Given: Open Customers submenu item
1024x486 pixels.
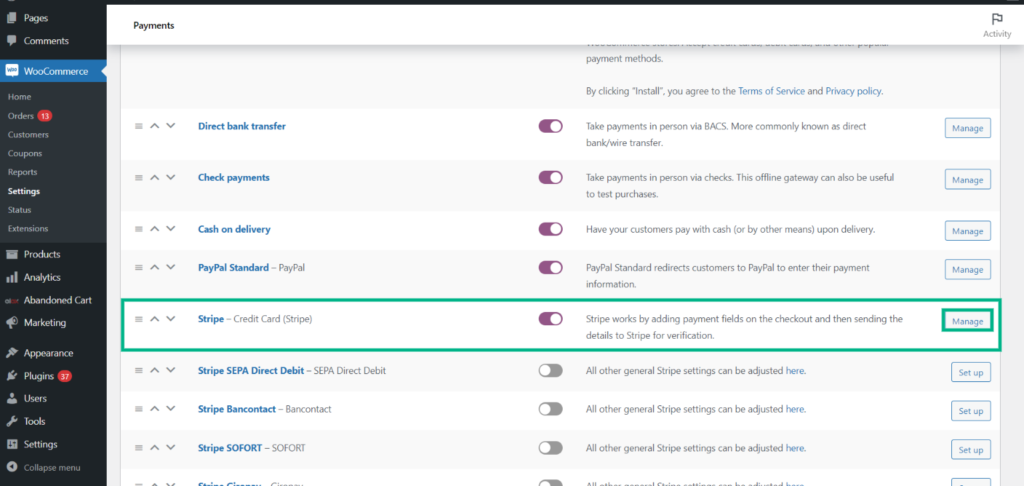Looking at the screenshot, I should tap(28, 135).
